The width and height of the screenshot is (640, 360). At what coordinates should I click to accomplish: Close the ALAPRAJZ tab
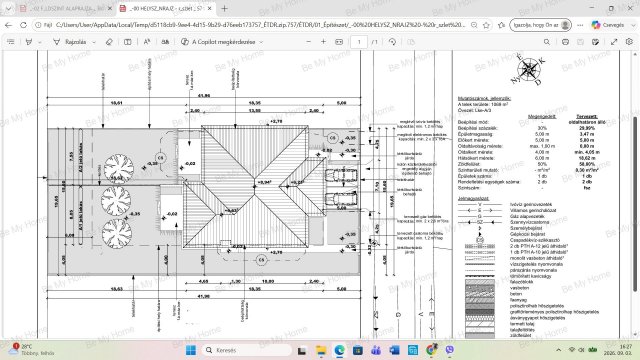[x=109, y=8]
